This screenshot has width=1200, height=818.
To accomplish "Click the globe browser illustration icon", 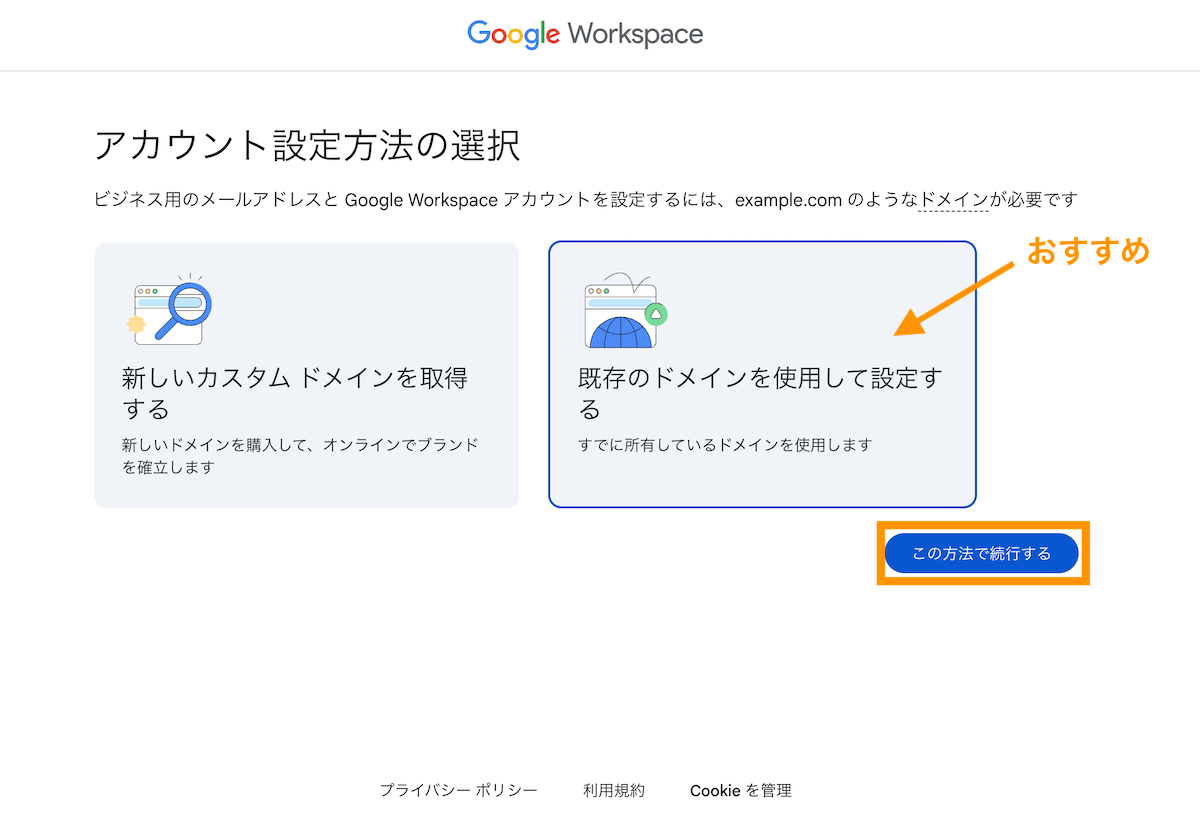I will (625, 309).
